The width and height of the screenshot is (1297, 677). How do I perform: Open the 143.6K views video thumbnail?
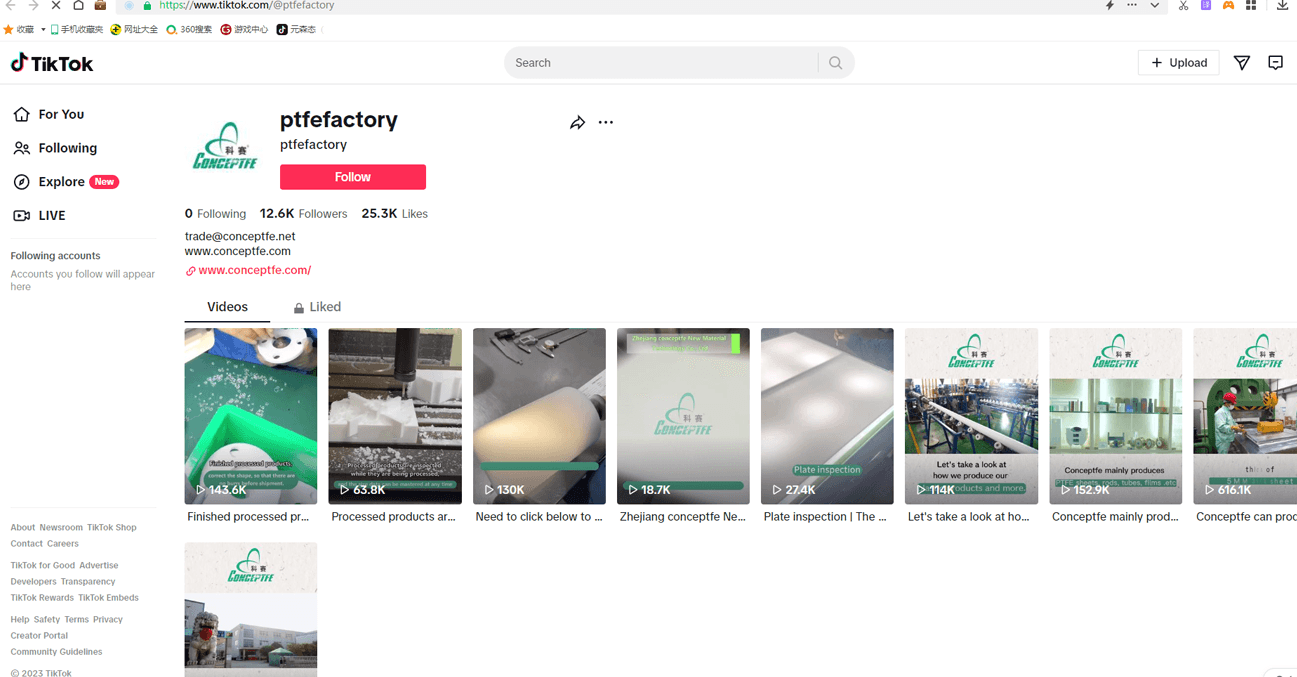click(251, 416)
